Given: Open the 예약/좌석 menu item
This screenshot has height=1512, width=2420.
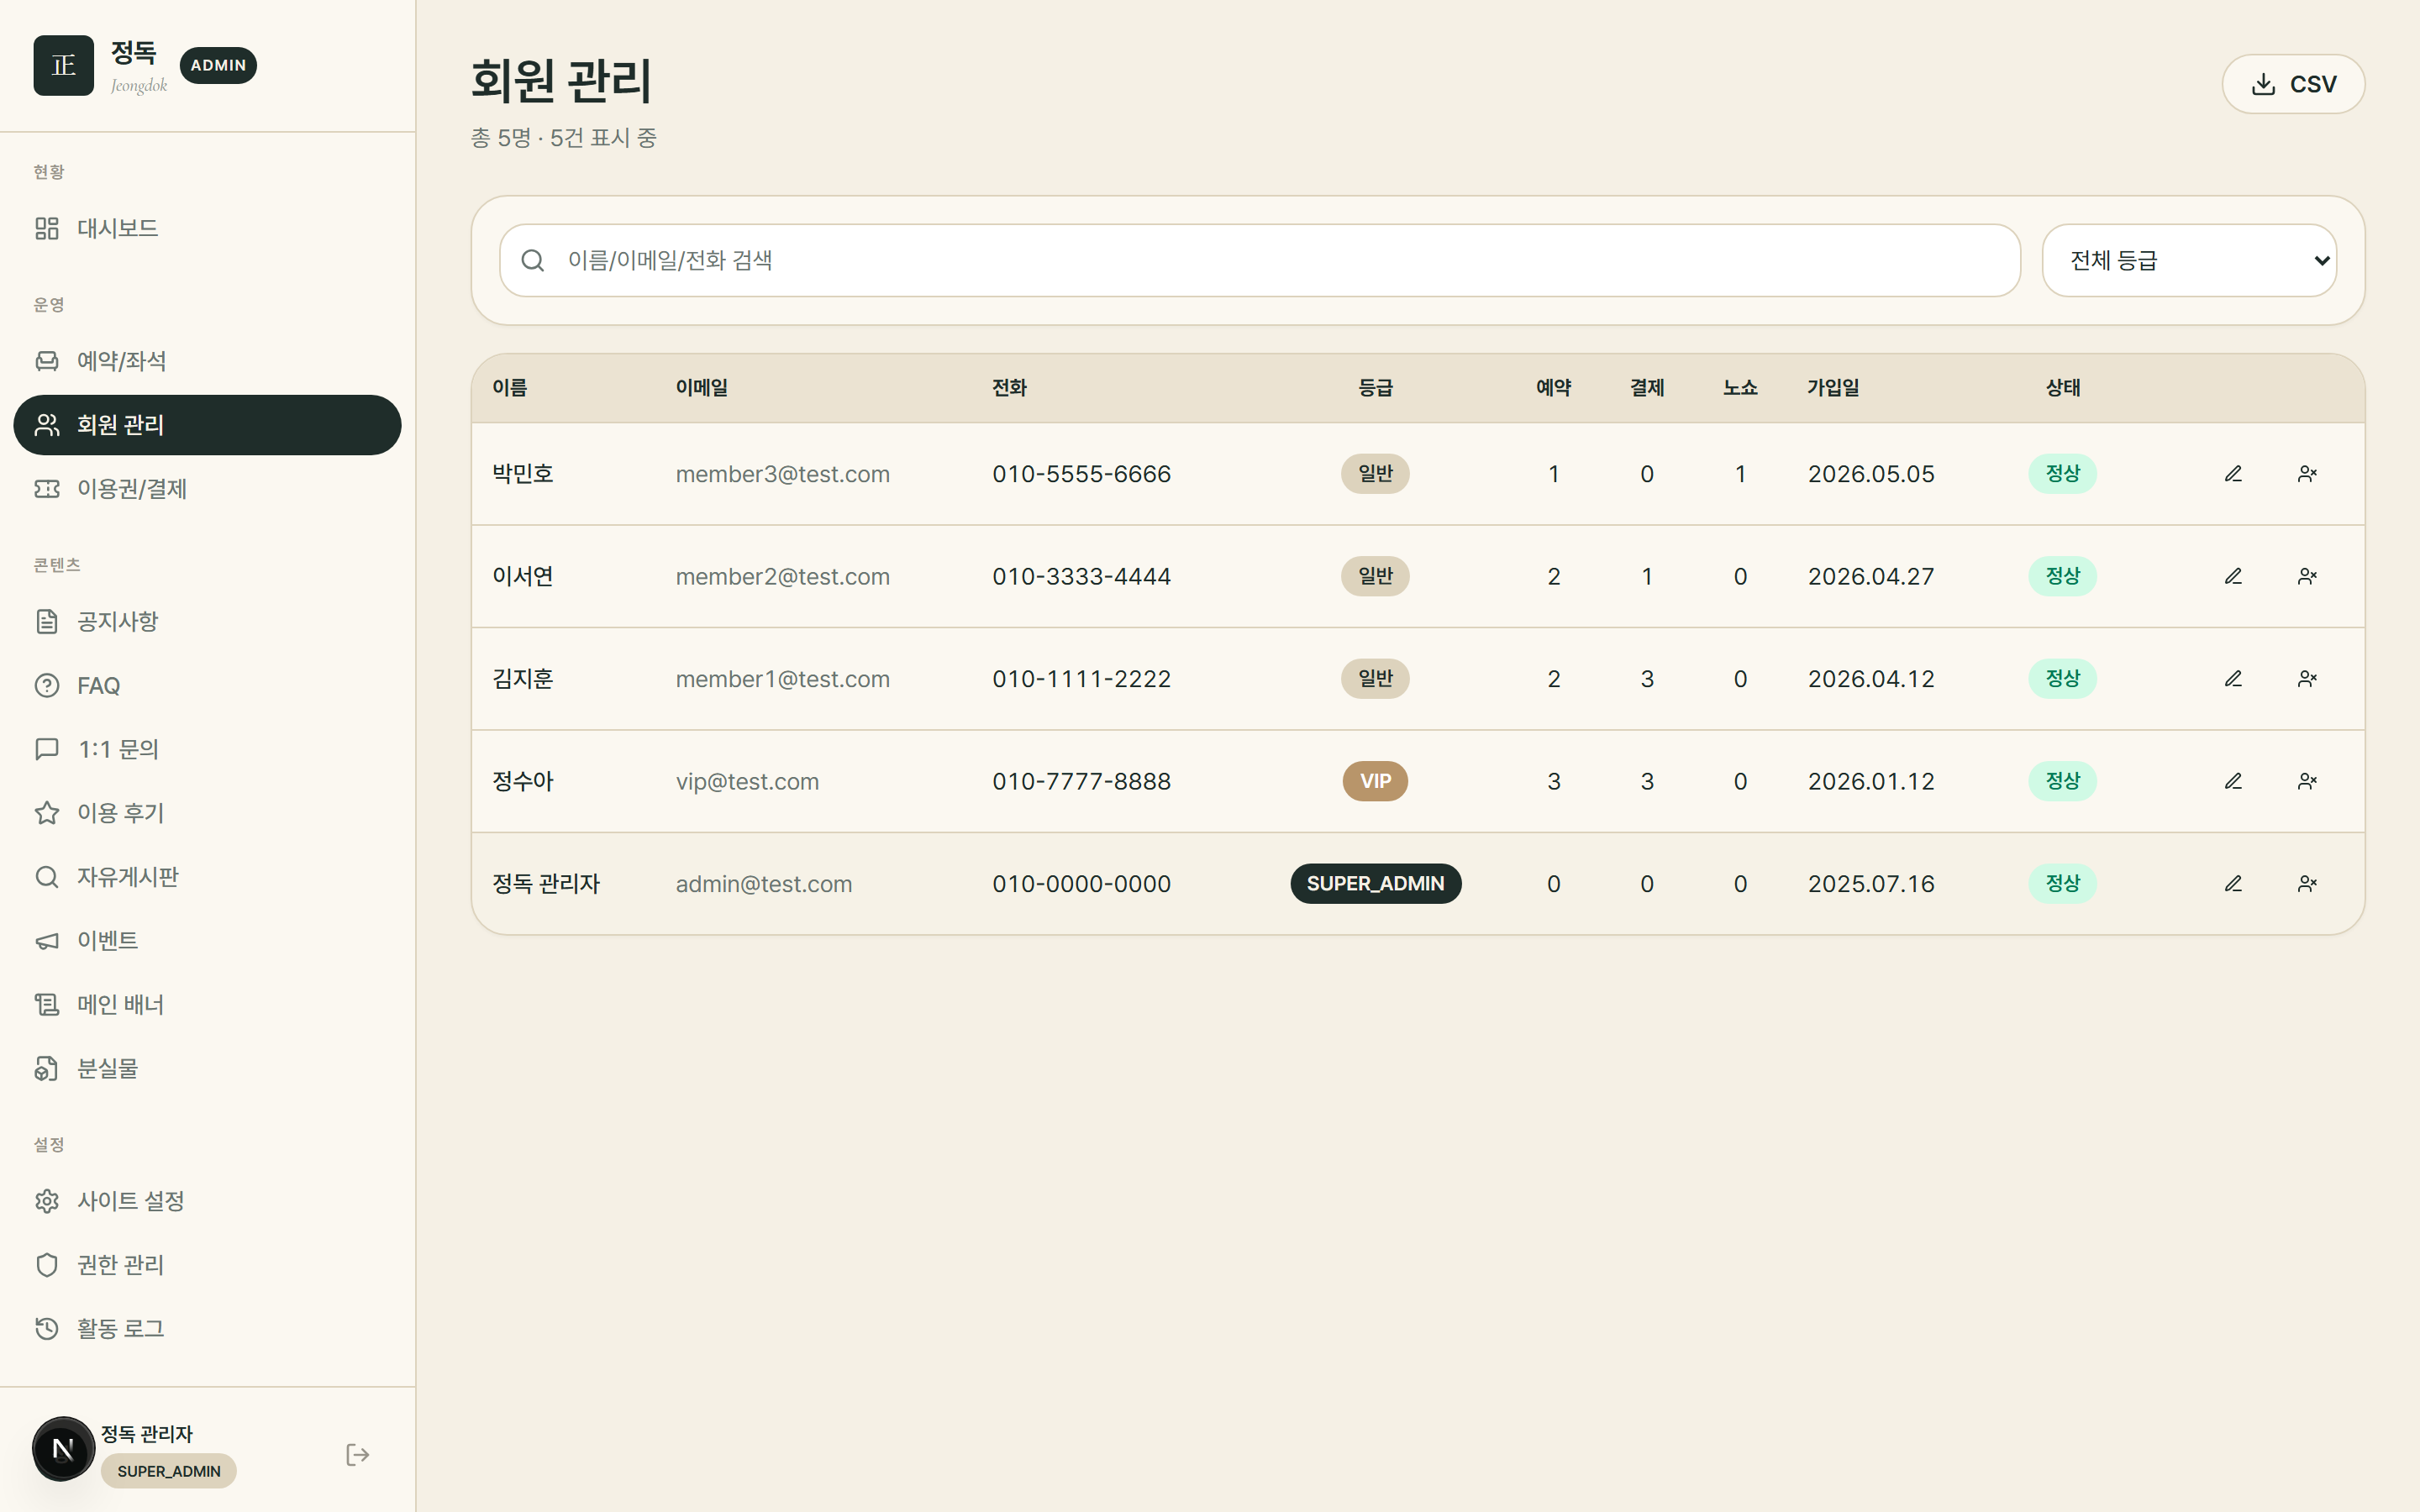Looking at the screenshot, I should [207, 361].
